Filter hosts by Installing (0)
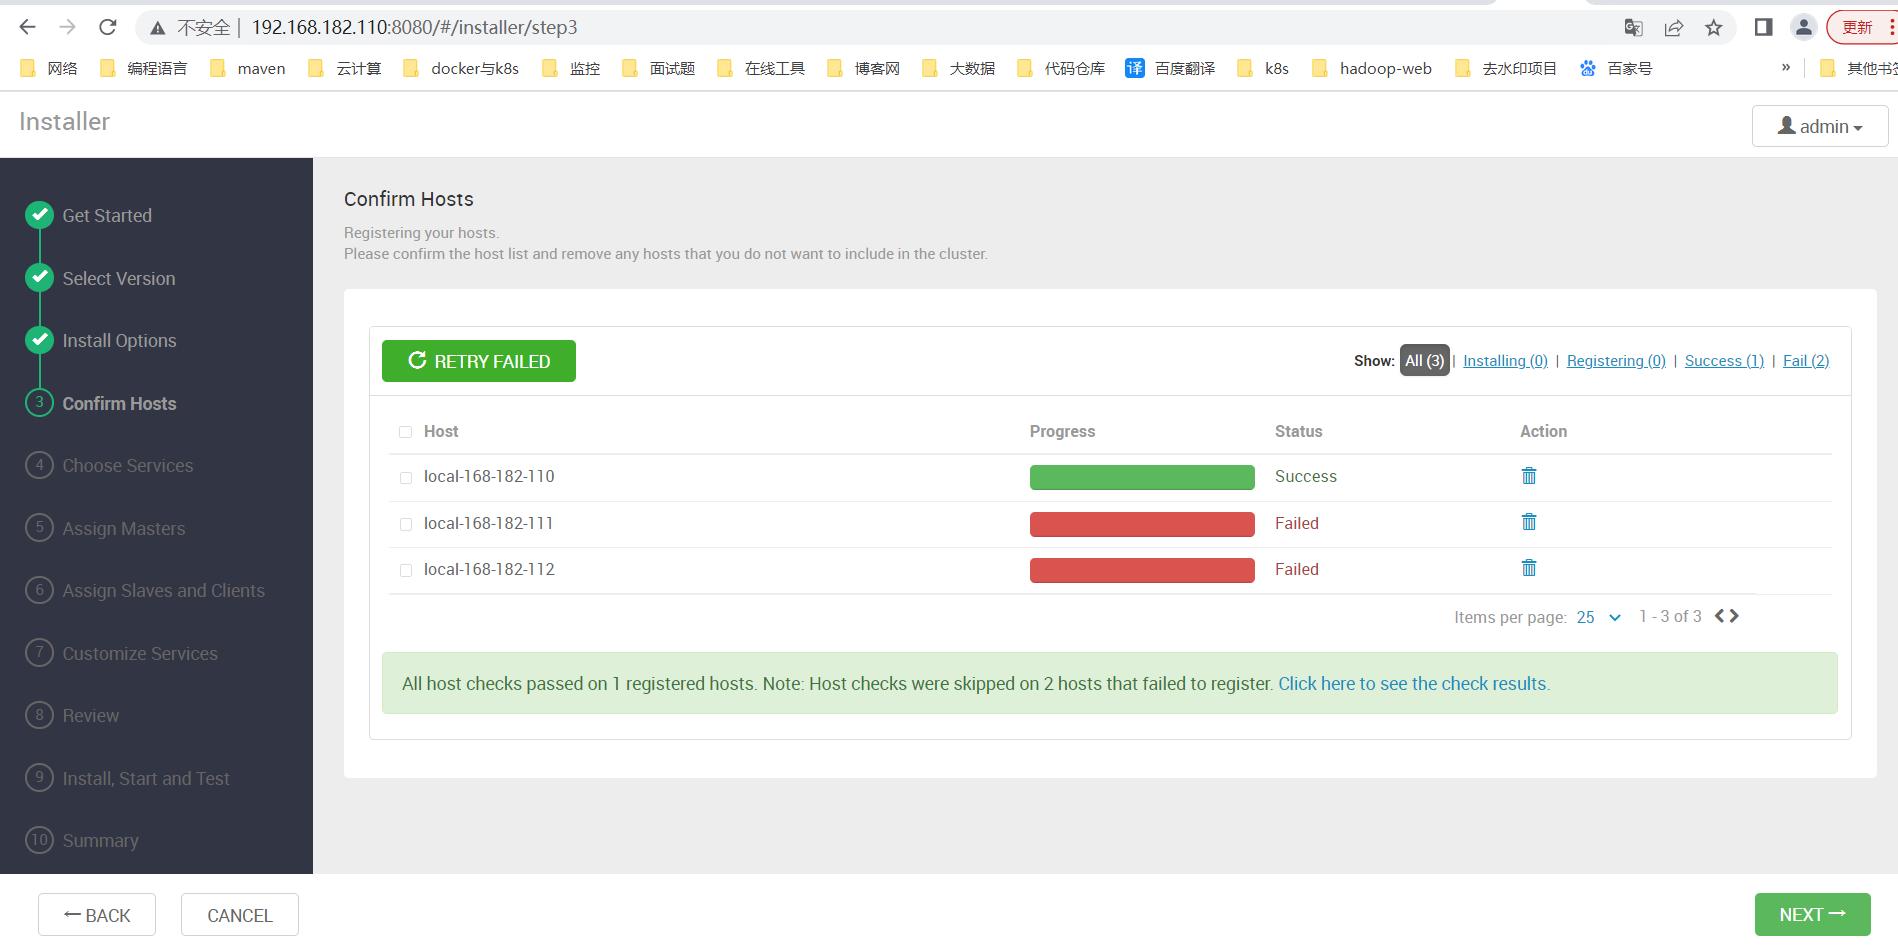Image resolution: width=1898 pixels, height=951 pixels. click(1505, 361)
